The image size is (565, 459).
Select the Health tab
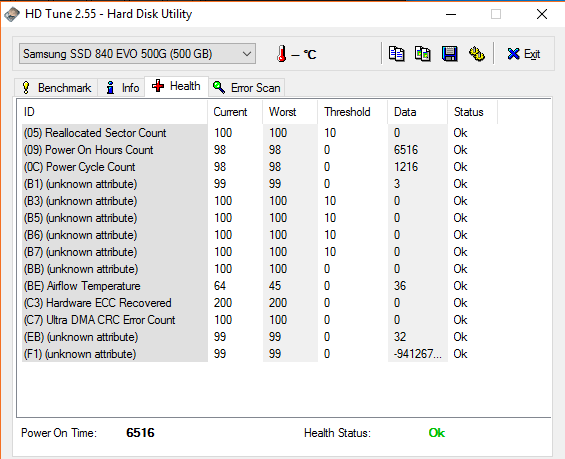(x=176, y=86)
